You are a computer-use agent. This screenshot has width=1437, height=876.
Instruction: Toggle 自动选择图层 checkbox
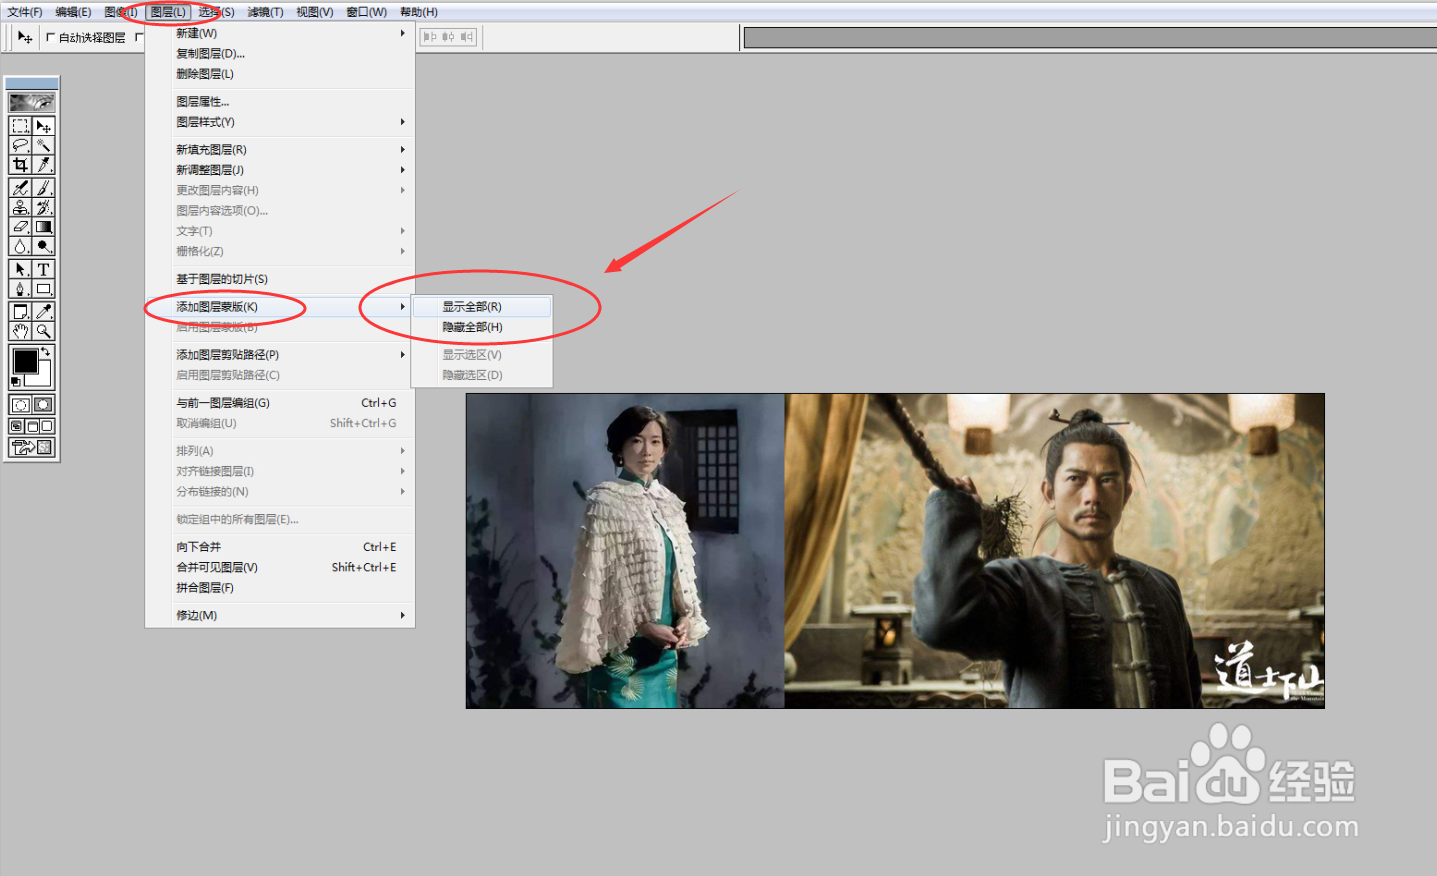tap(50, 37)
